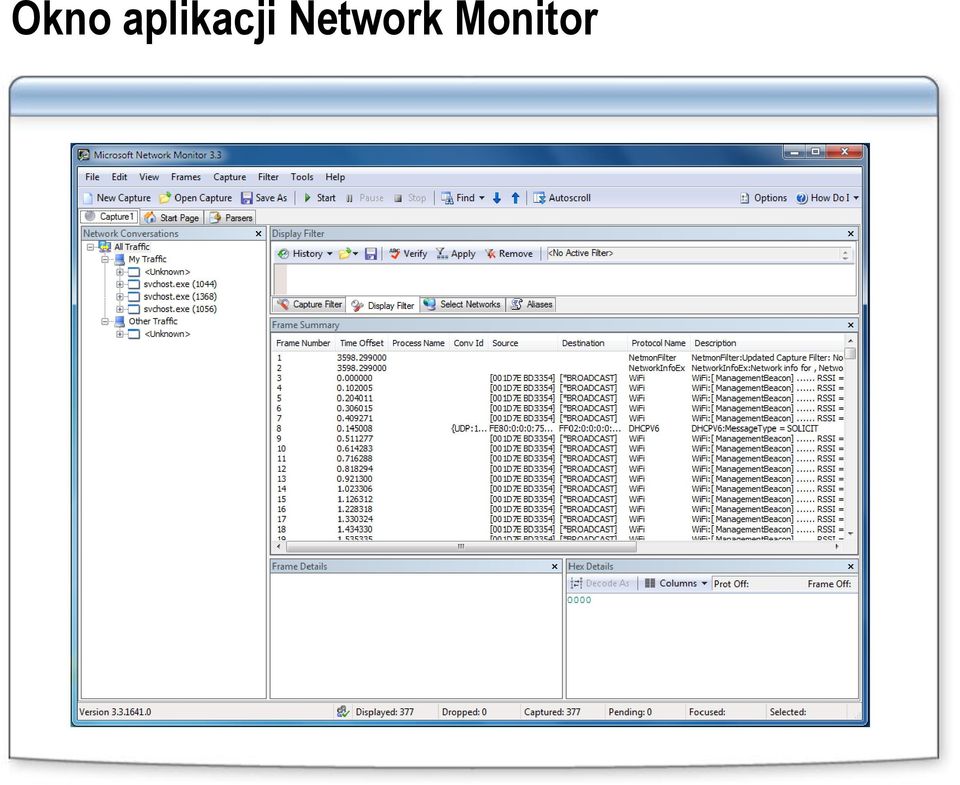Verify the display filter
This screenshot has height=785, width=960.
pos(408,254)
